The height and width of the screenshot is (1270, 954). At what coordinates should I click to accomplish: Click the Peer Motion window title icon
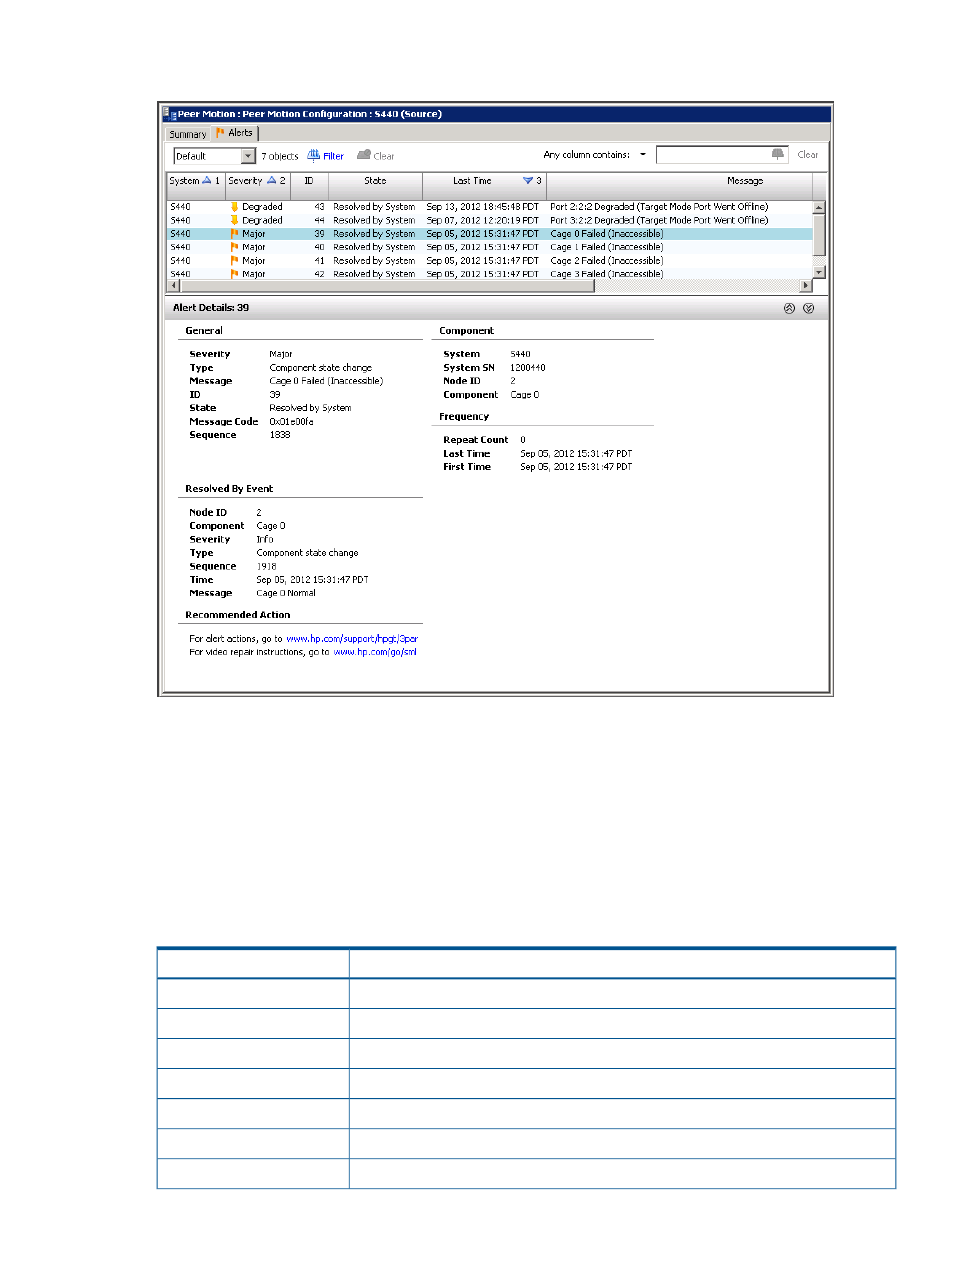[x=170, y=114]
